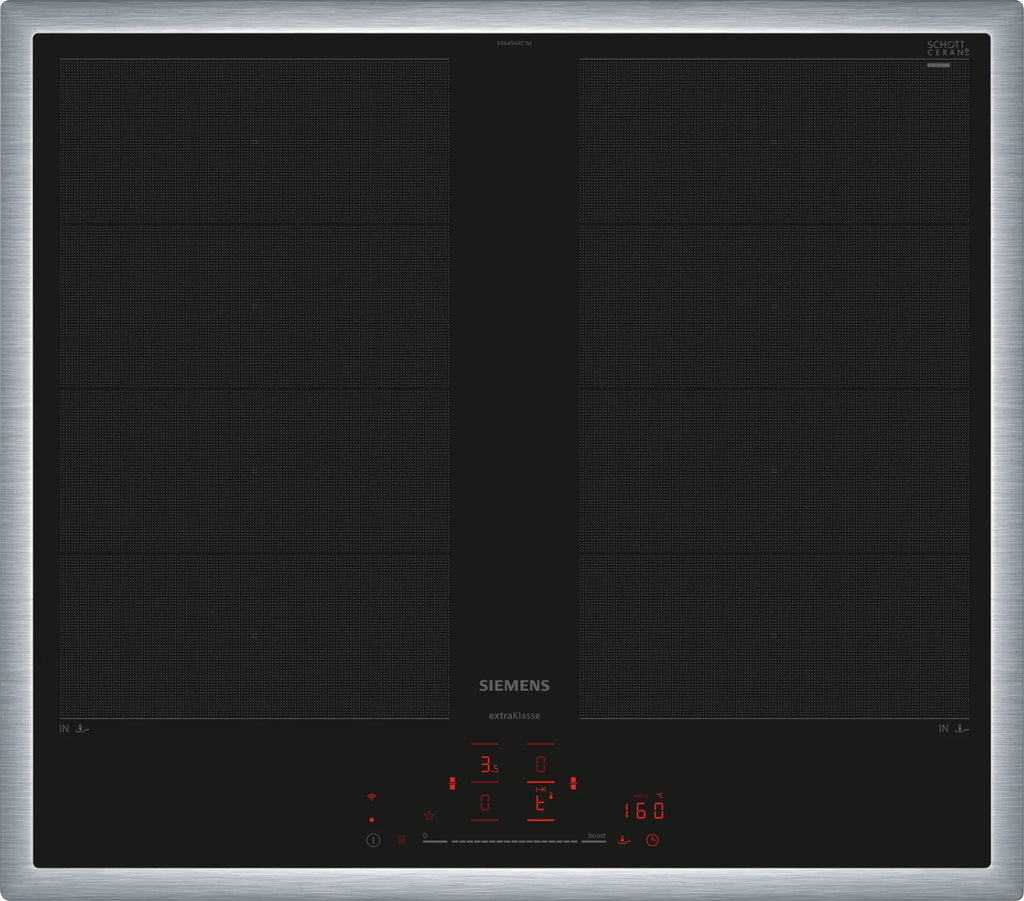Touch the SIEMENS logo on the hob
Viewport: 1024px width, 901px height.
coord(514,686)
